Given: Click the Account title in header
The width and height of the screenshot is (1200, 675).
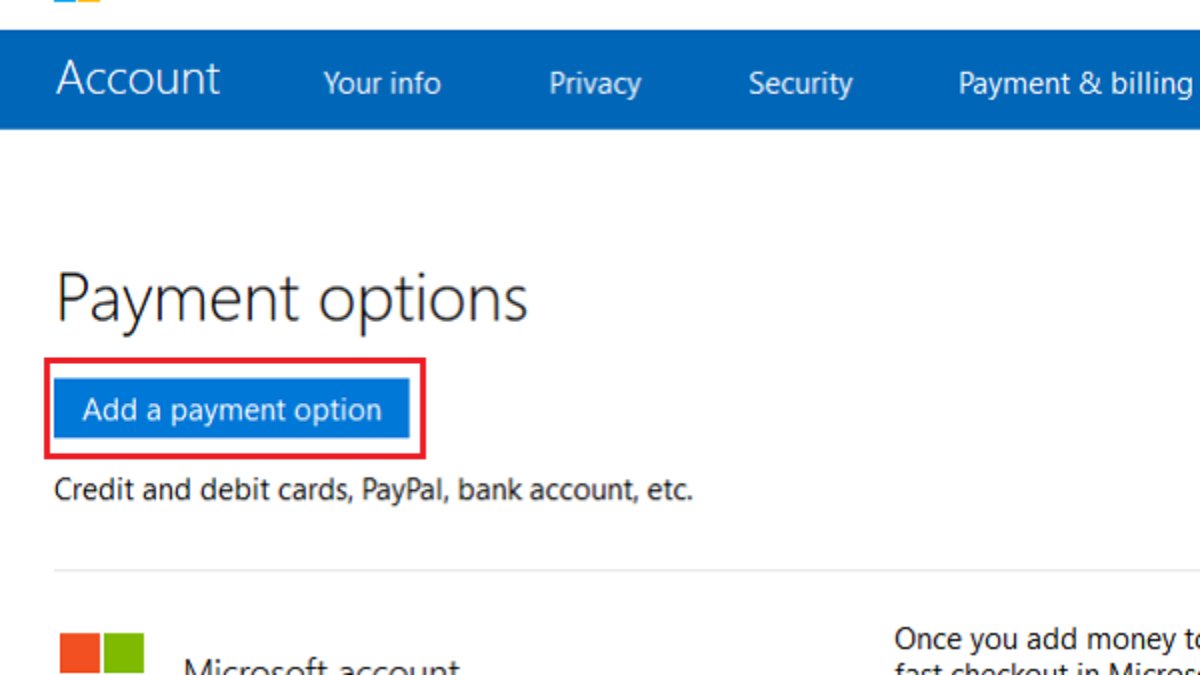Looking at the screenshot, I should (x=138, y=79).
